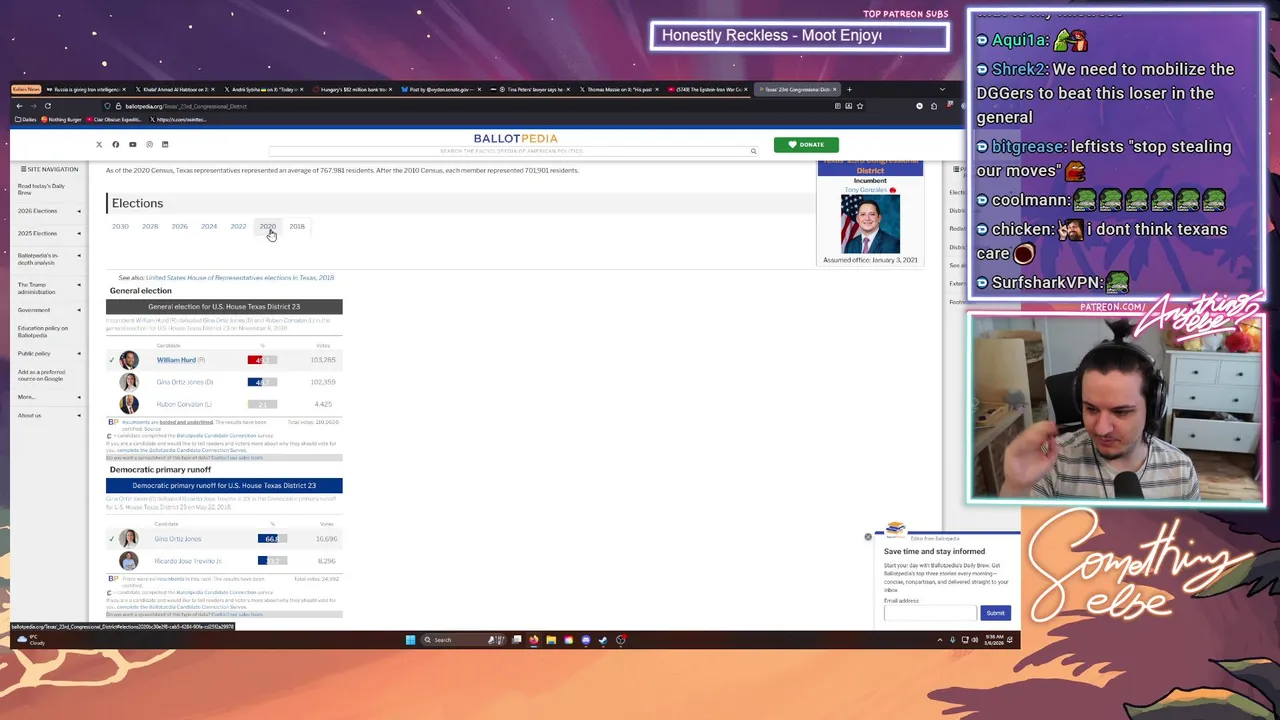Viewport: 1280px width, 720px height.
Task: Dismiss the Daily Brew popup with X
Action: 868,537
